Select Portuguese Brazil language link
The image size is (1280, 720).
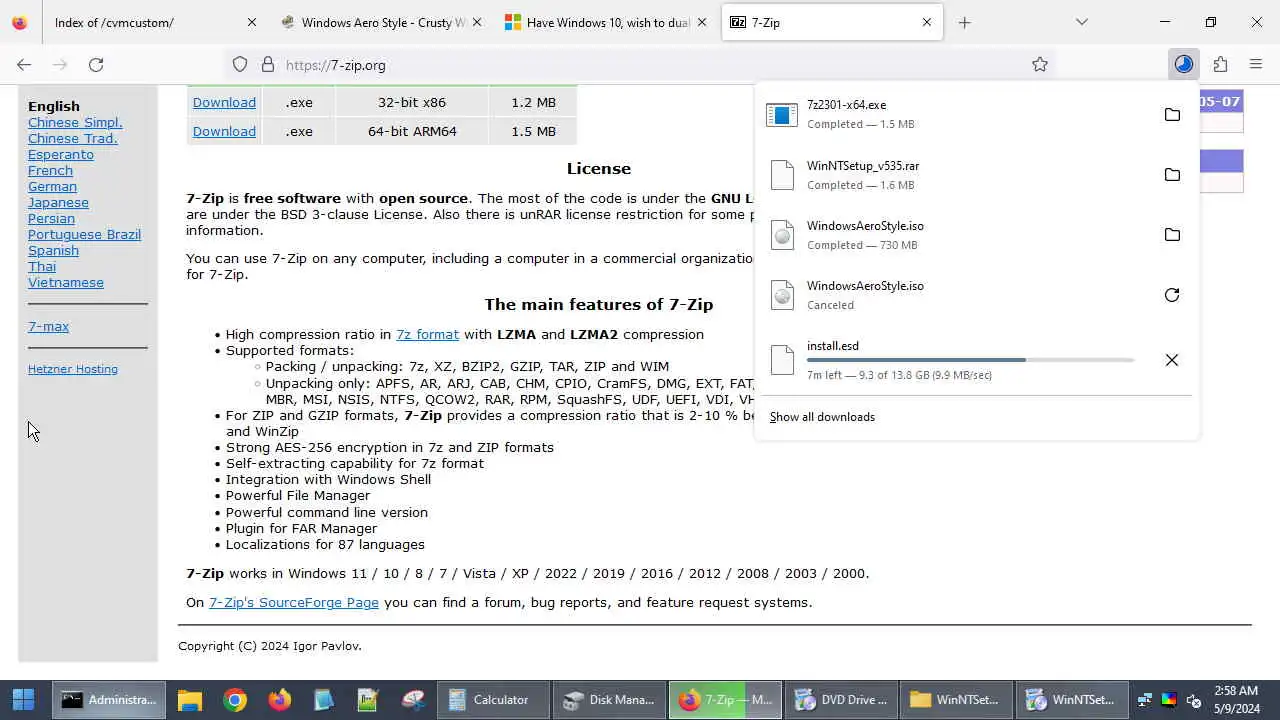pyautogui.click(x=84, y=234)
